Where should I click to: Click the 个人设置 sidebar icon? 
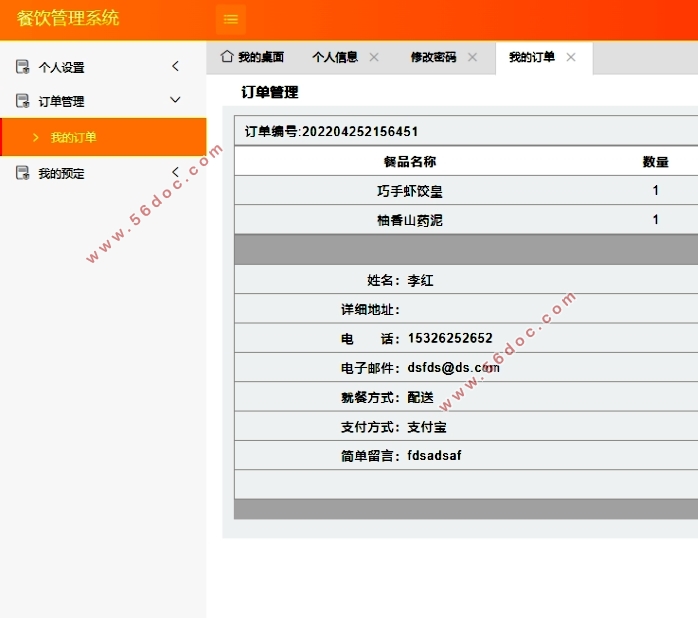click(x=22, y=66)
